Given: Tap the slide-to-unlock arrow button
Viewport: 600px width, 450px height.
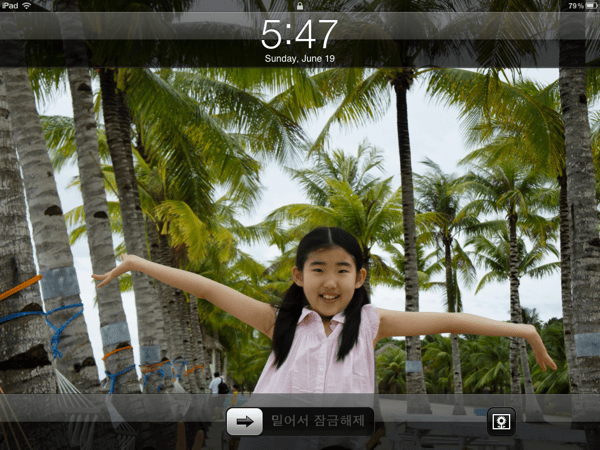Looking at the screenshot, I should coord(244,421).
